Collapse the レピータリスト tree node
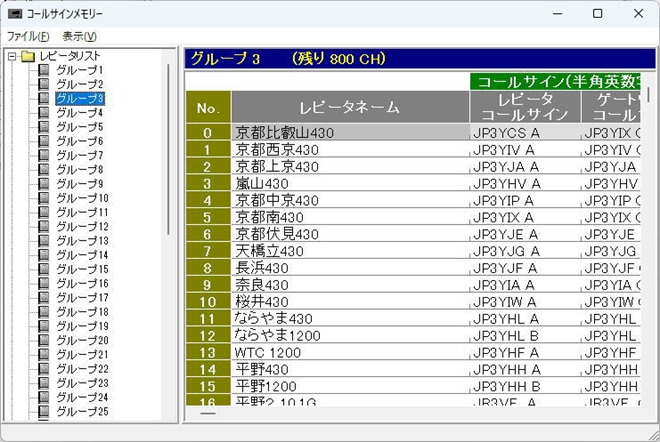This screenshot has height=442, width=660. [11, 56]
